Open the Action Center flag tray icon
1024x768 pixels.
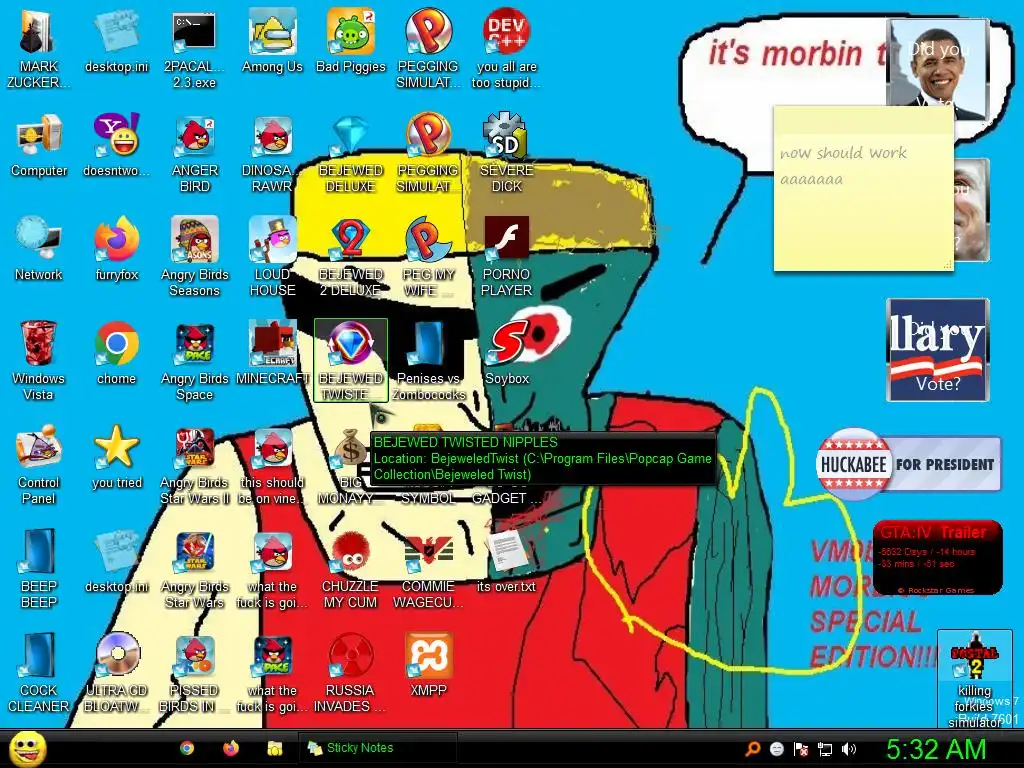click(801, 749)
